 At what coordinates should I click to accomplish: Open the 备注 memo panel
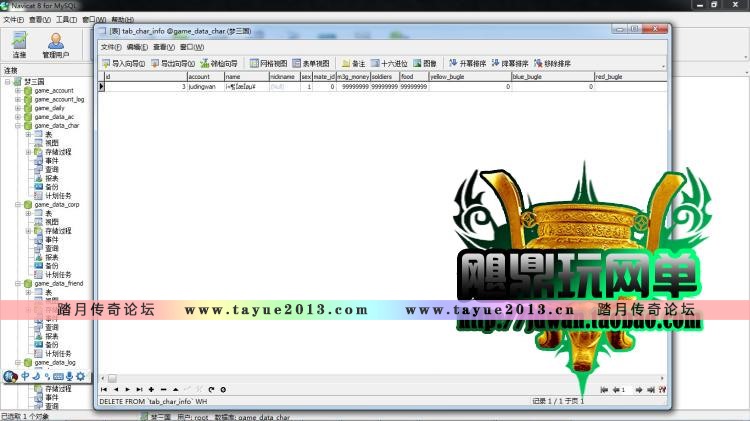(353, 63)
